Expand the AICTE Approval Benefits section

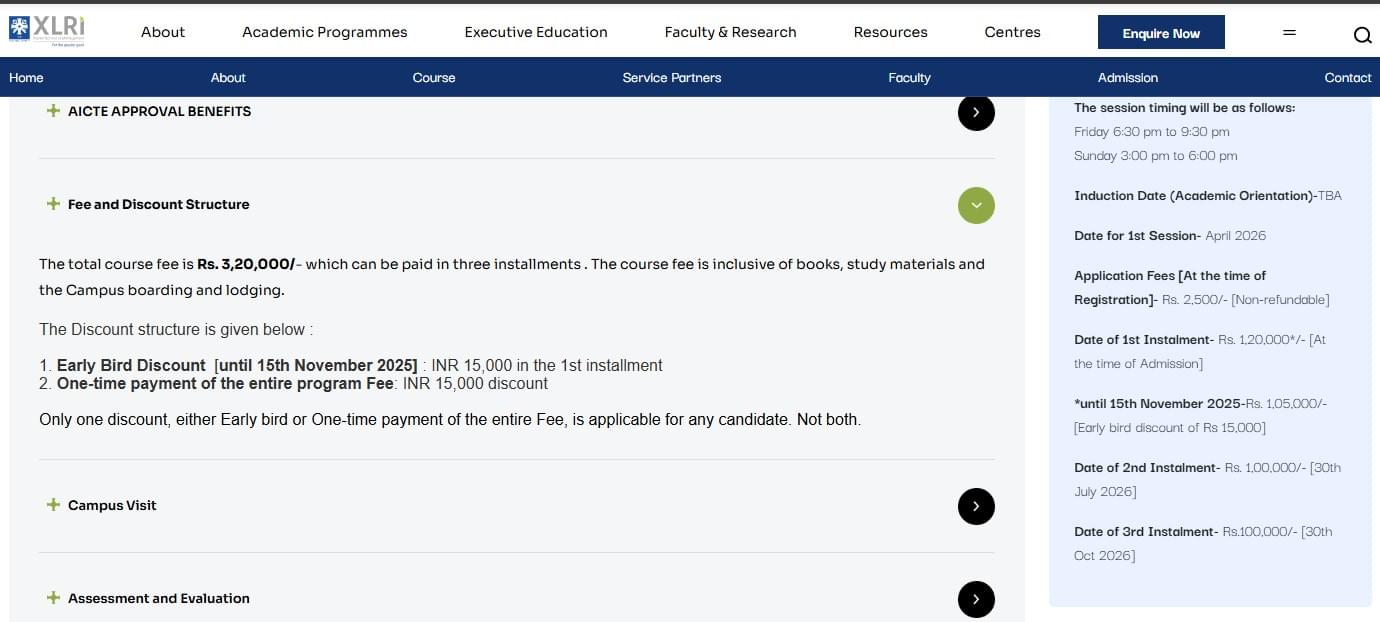tap(159, 111)
